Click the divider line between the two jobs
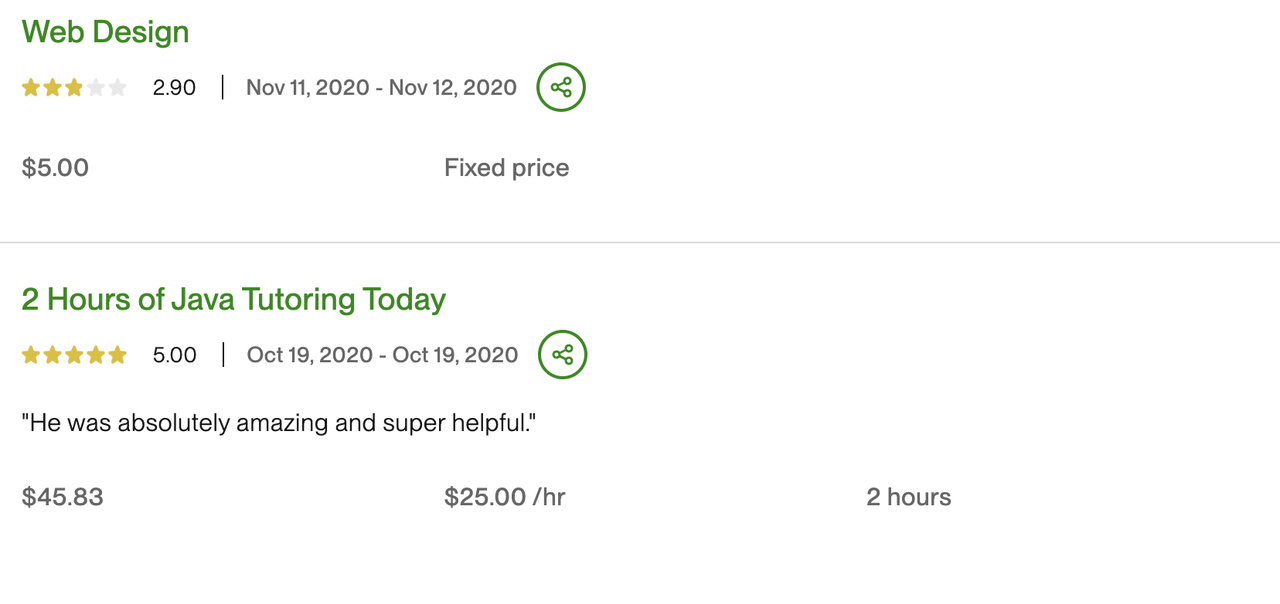The width and height of the screenshot is (1280, 604). (x=640, y=242)
